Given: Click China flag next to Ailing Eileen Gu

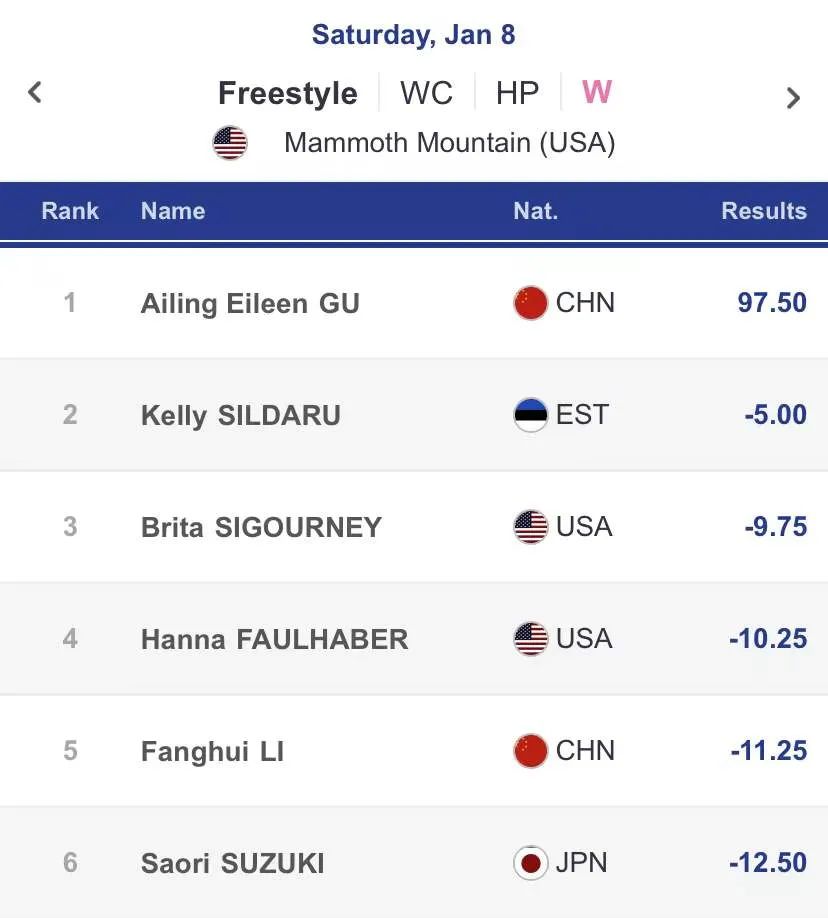Looking at the screenshot, I should pyautogui.click(x=530, y=303).
